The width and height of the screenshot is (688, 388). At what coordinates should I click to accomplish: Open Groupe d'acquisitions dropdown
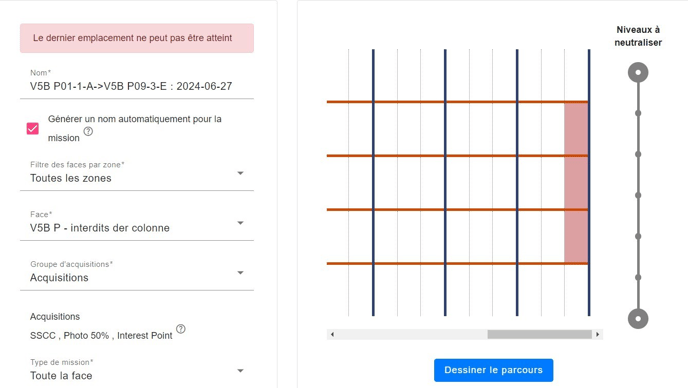point(137,273)
